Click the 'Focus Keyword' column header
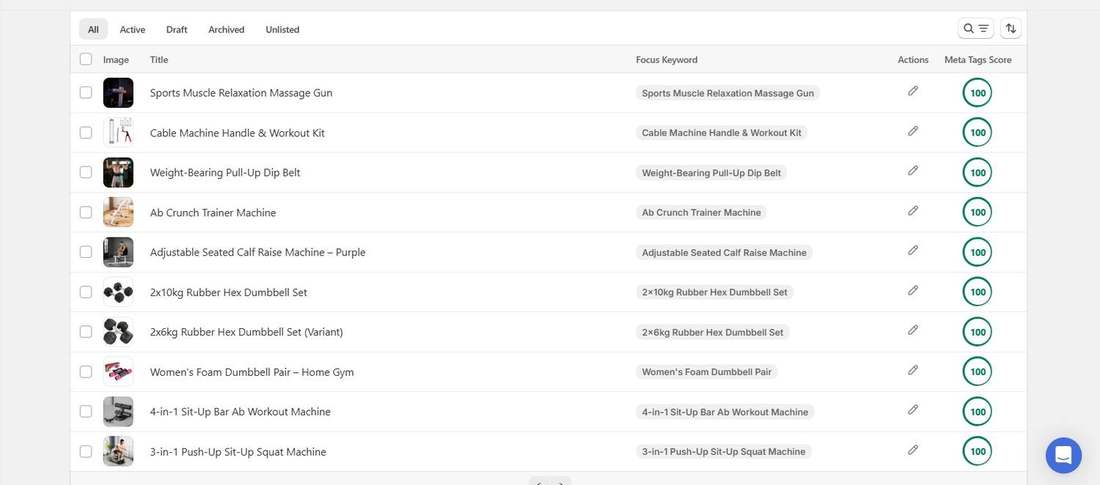Viewport: 1100px width, 485px height. click(x=666, y=60)
